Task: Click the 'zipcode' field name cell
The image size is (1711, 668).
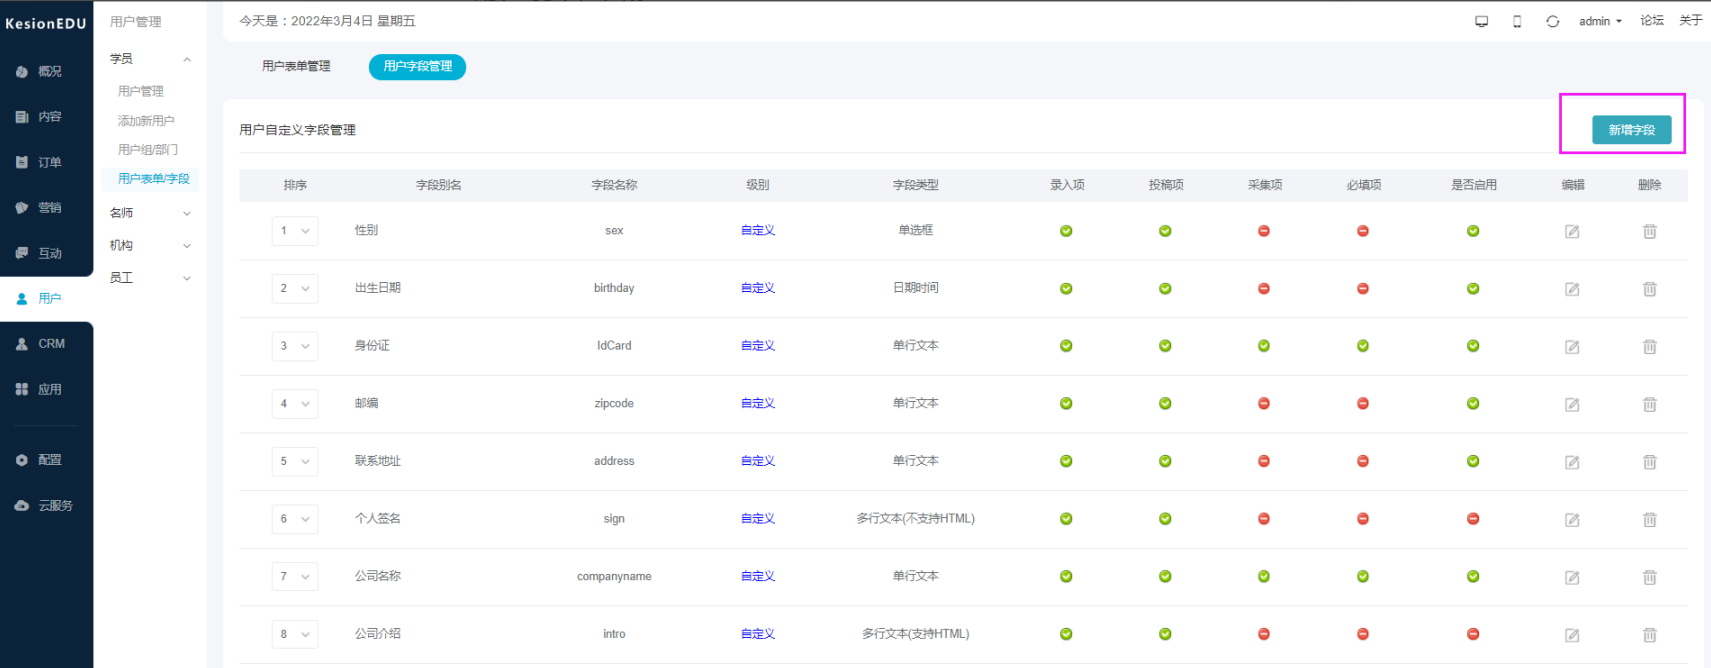Action: [614, 404]
